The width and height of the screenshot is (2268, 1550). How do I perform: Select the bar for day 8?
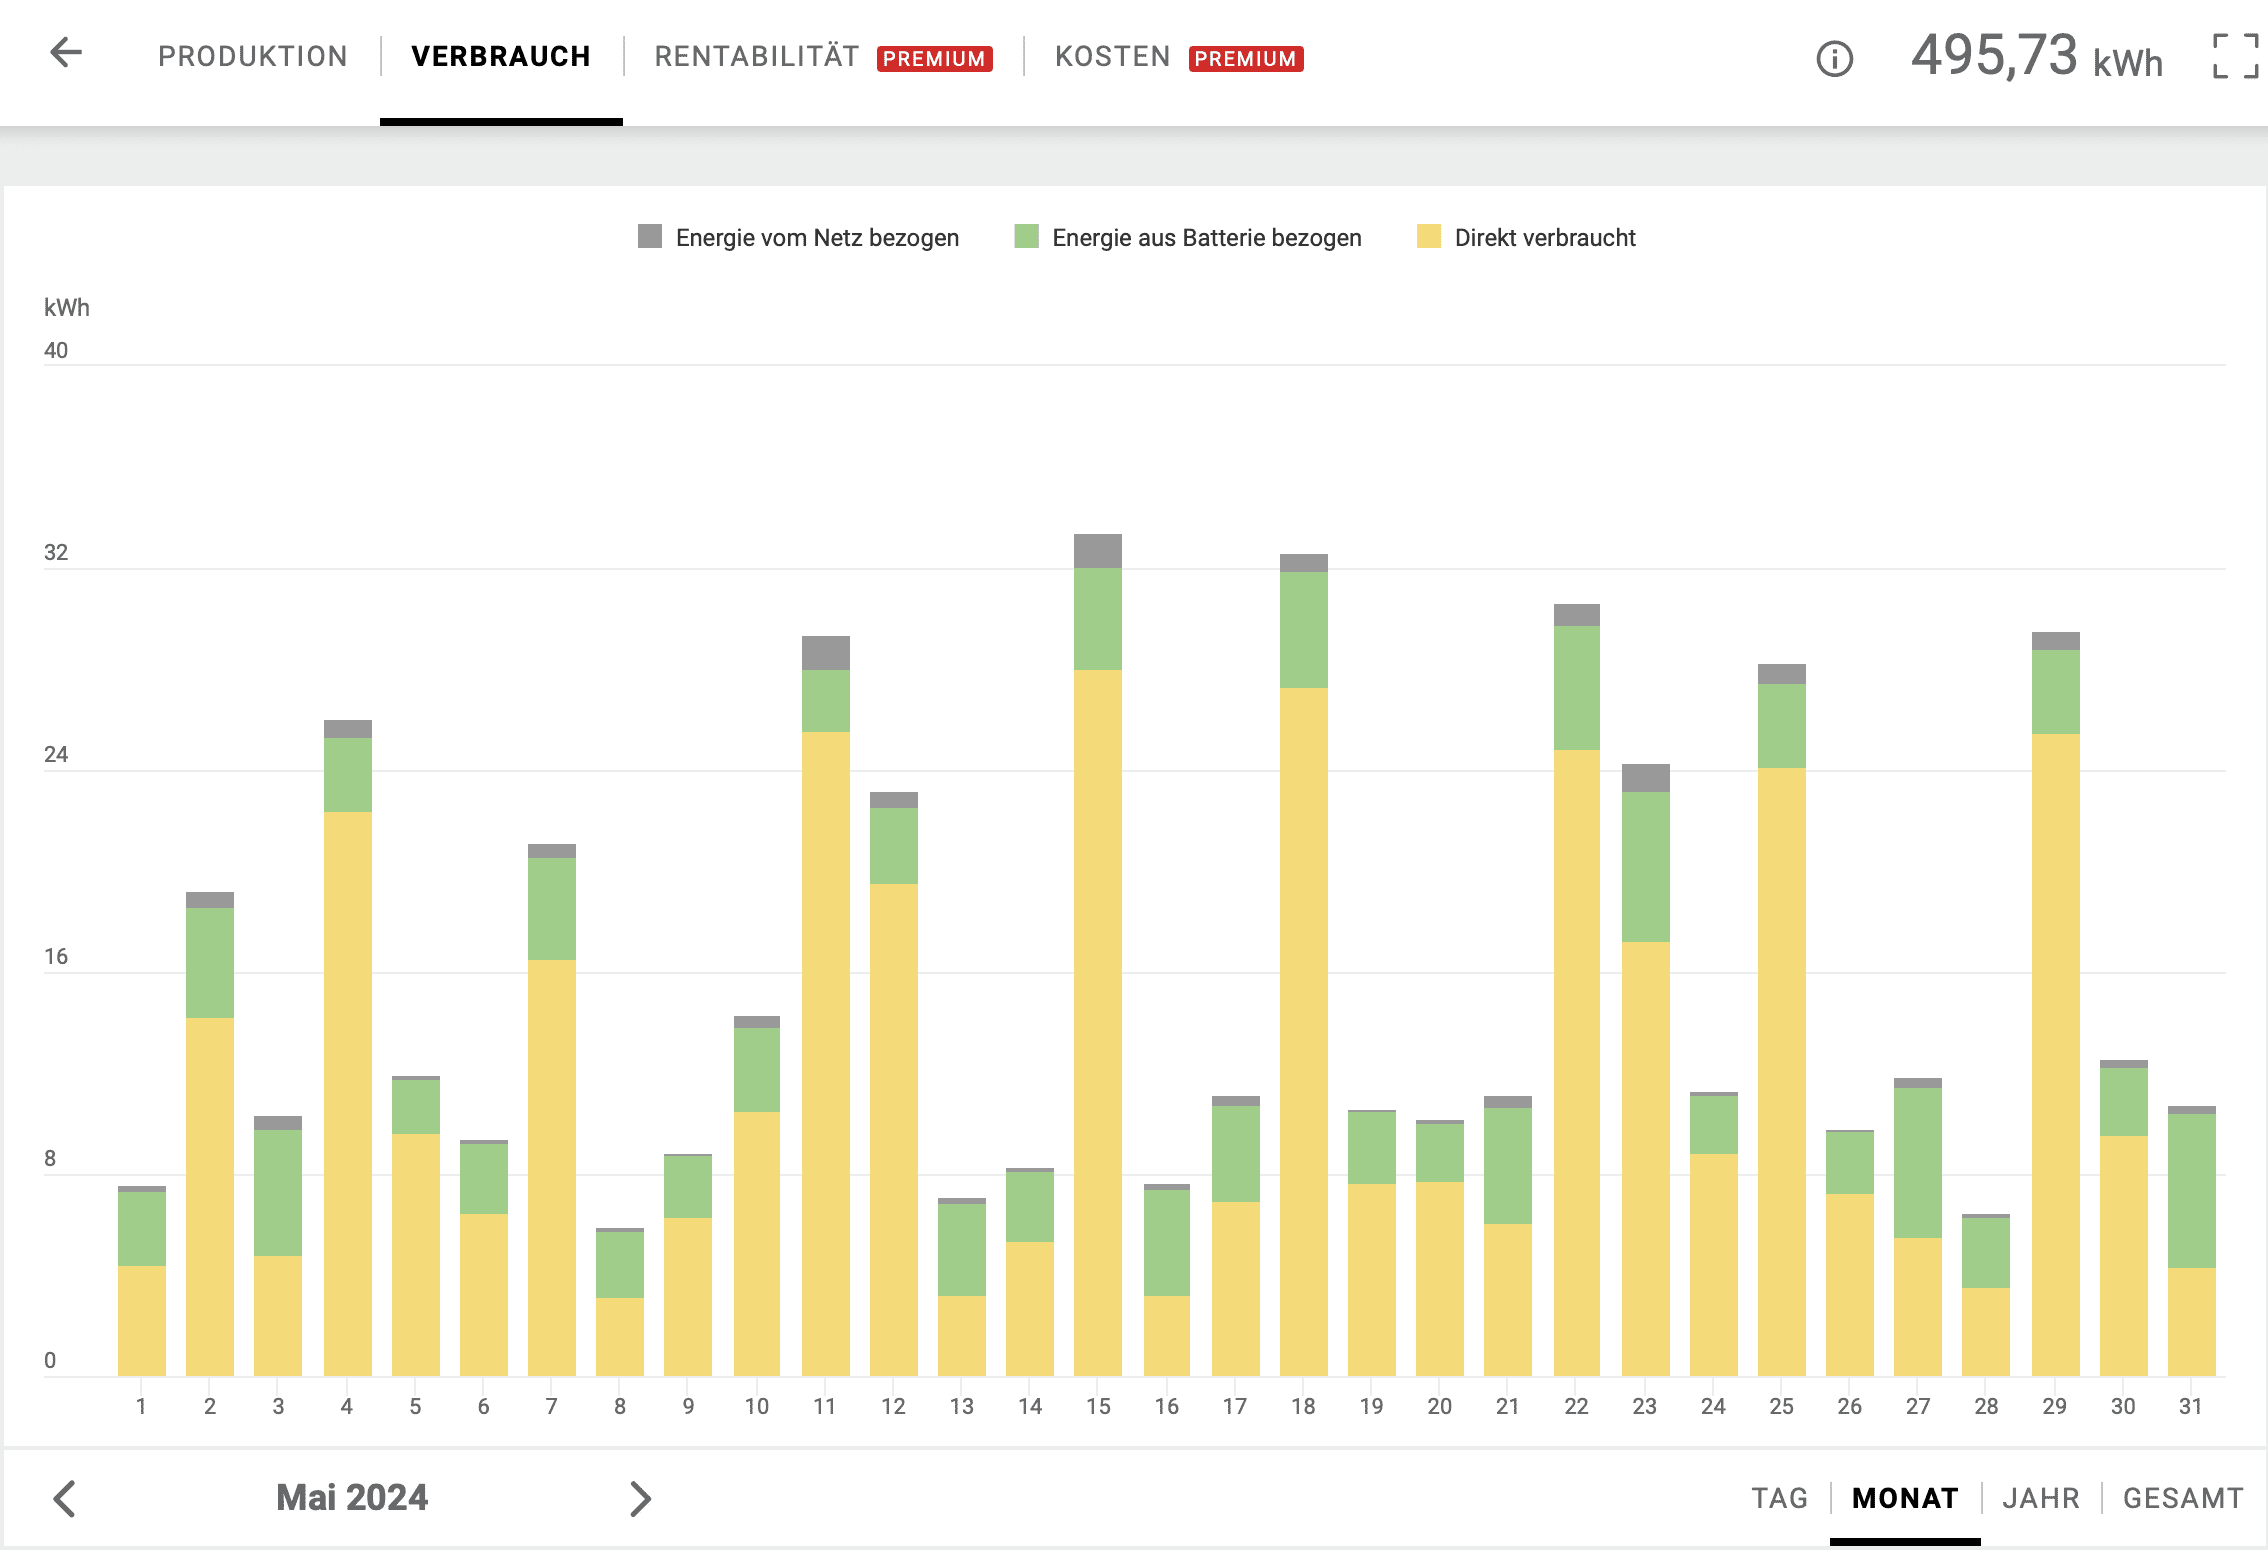tap(620, 1302)
